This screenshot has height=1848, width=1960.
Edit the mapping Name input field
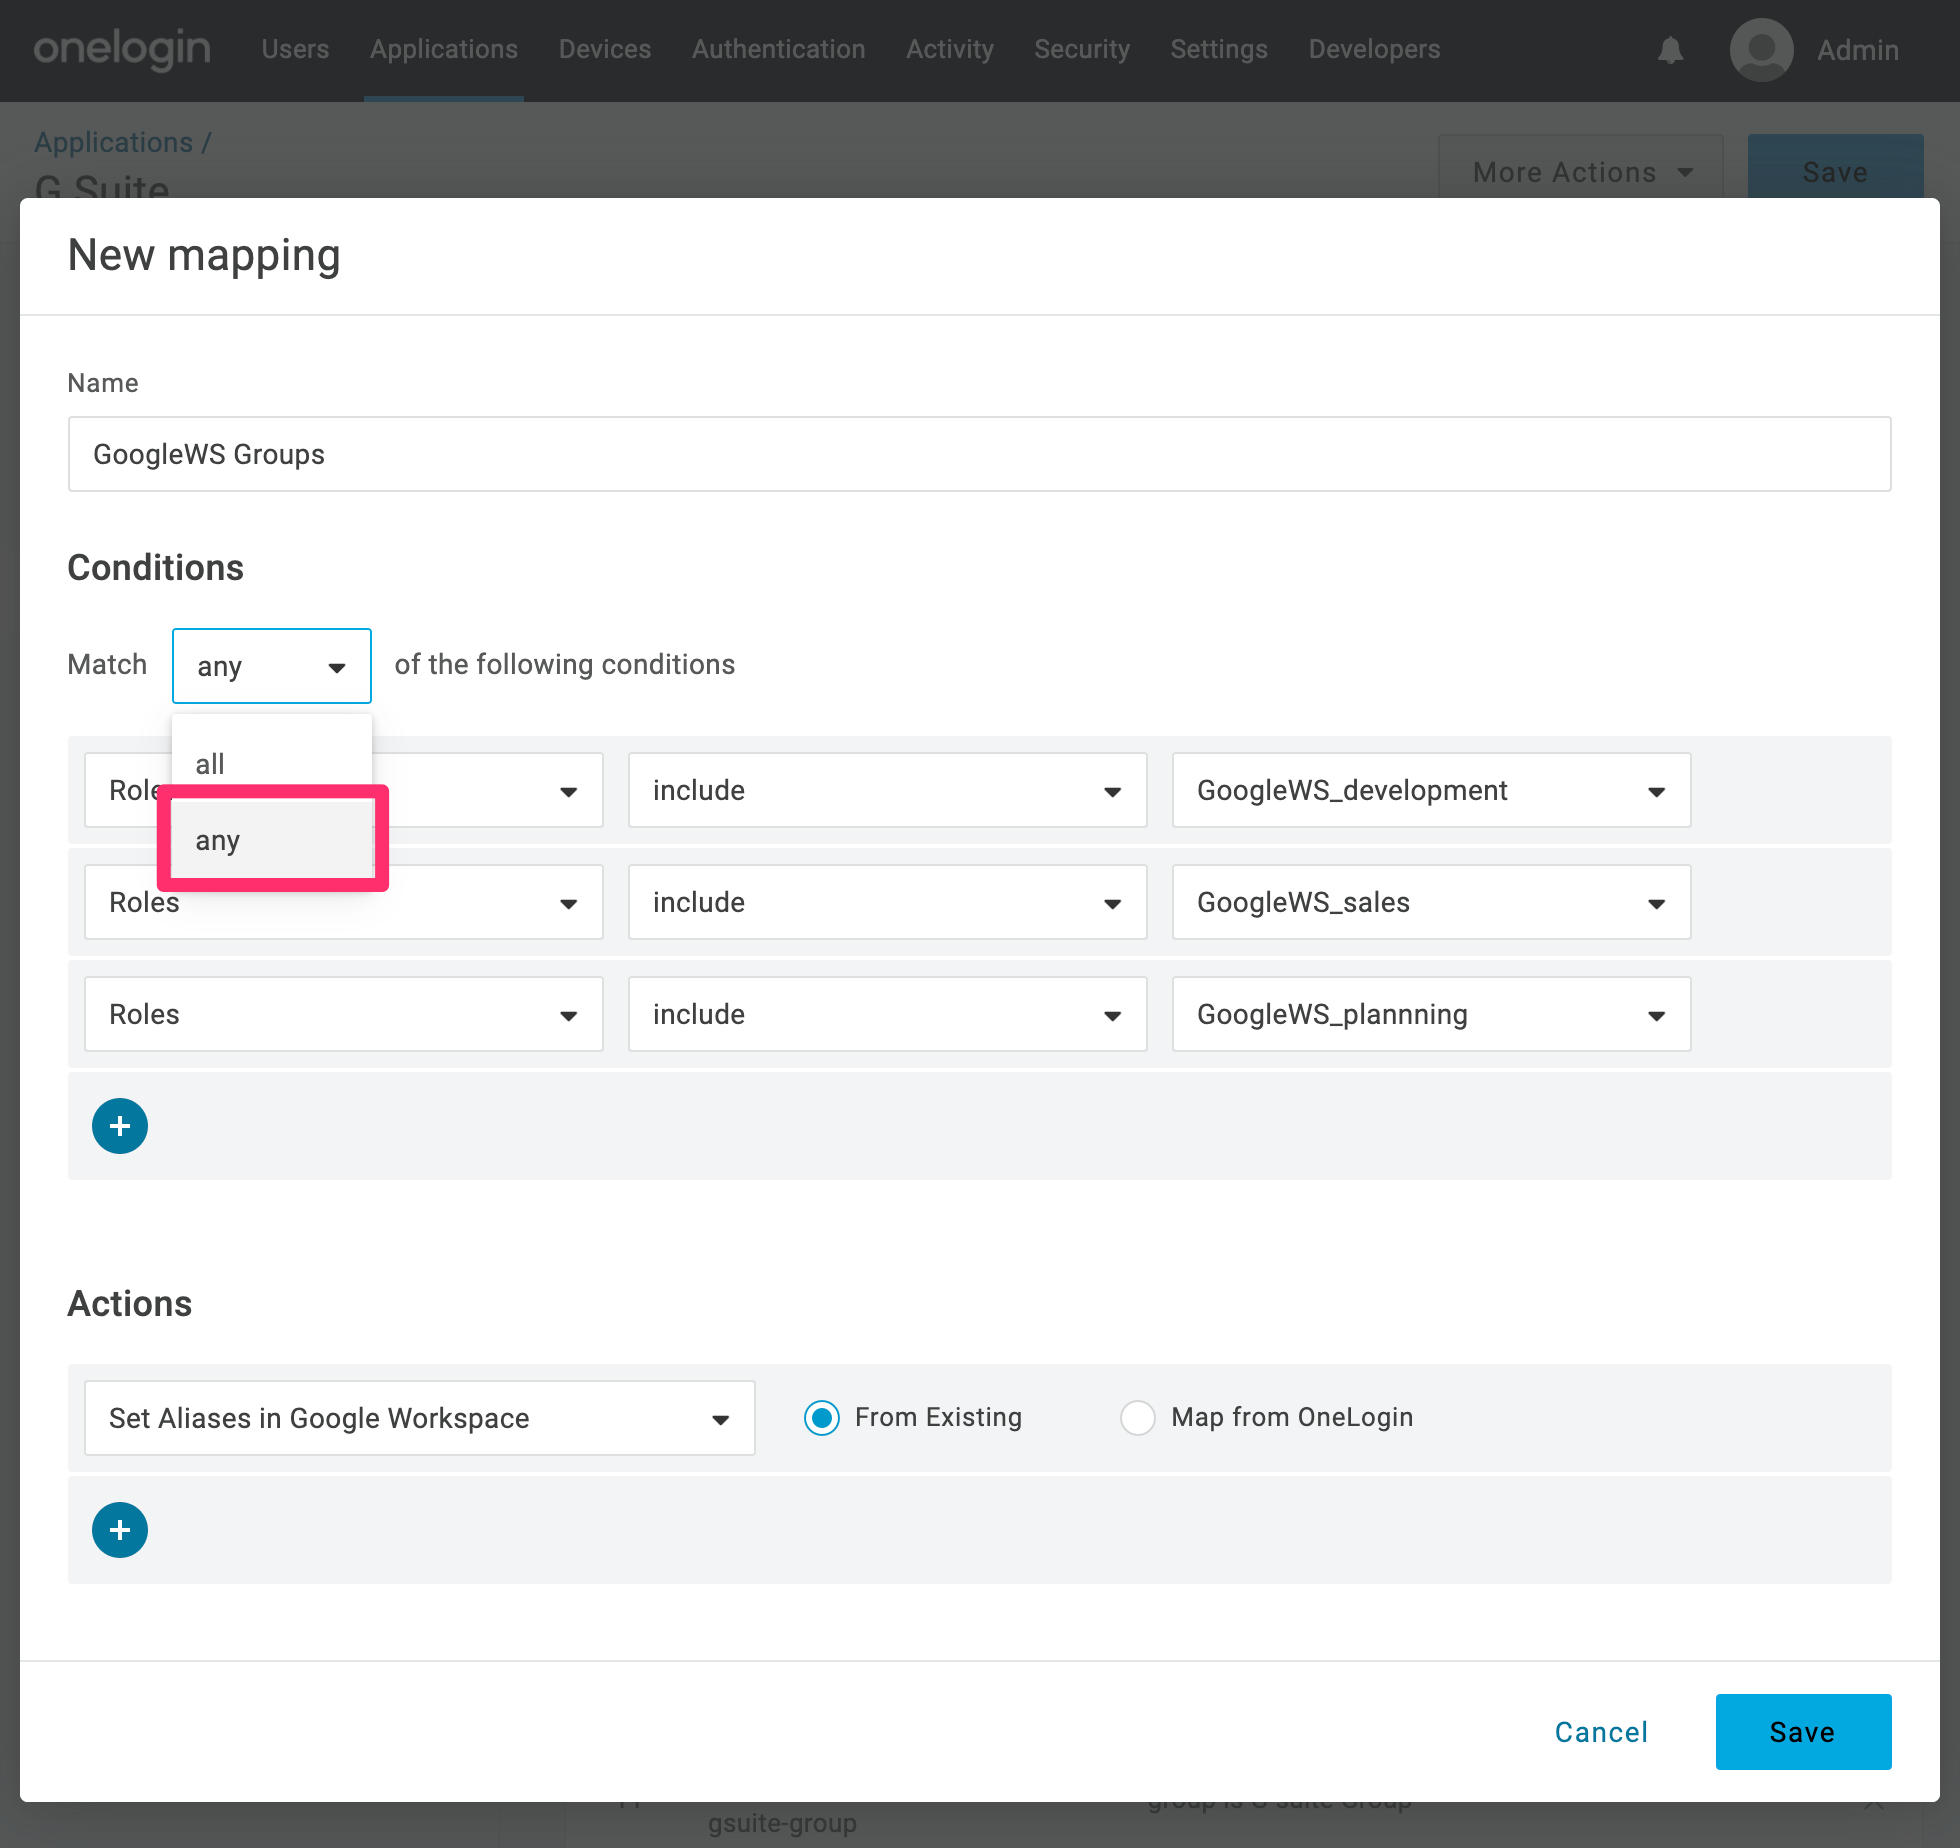(979, 454)
